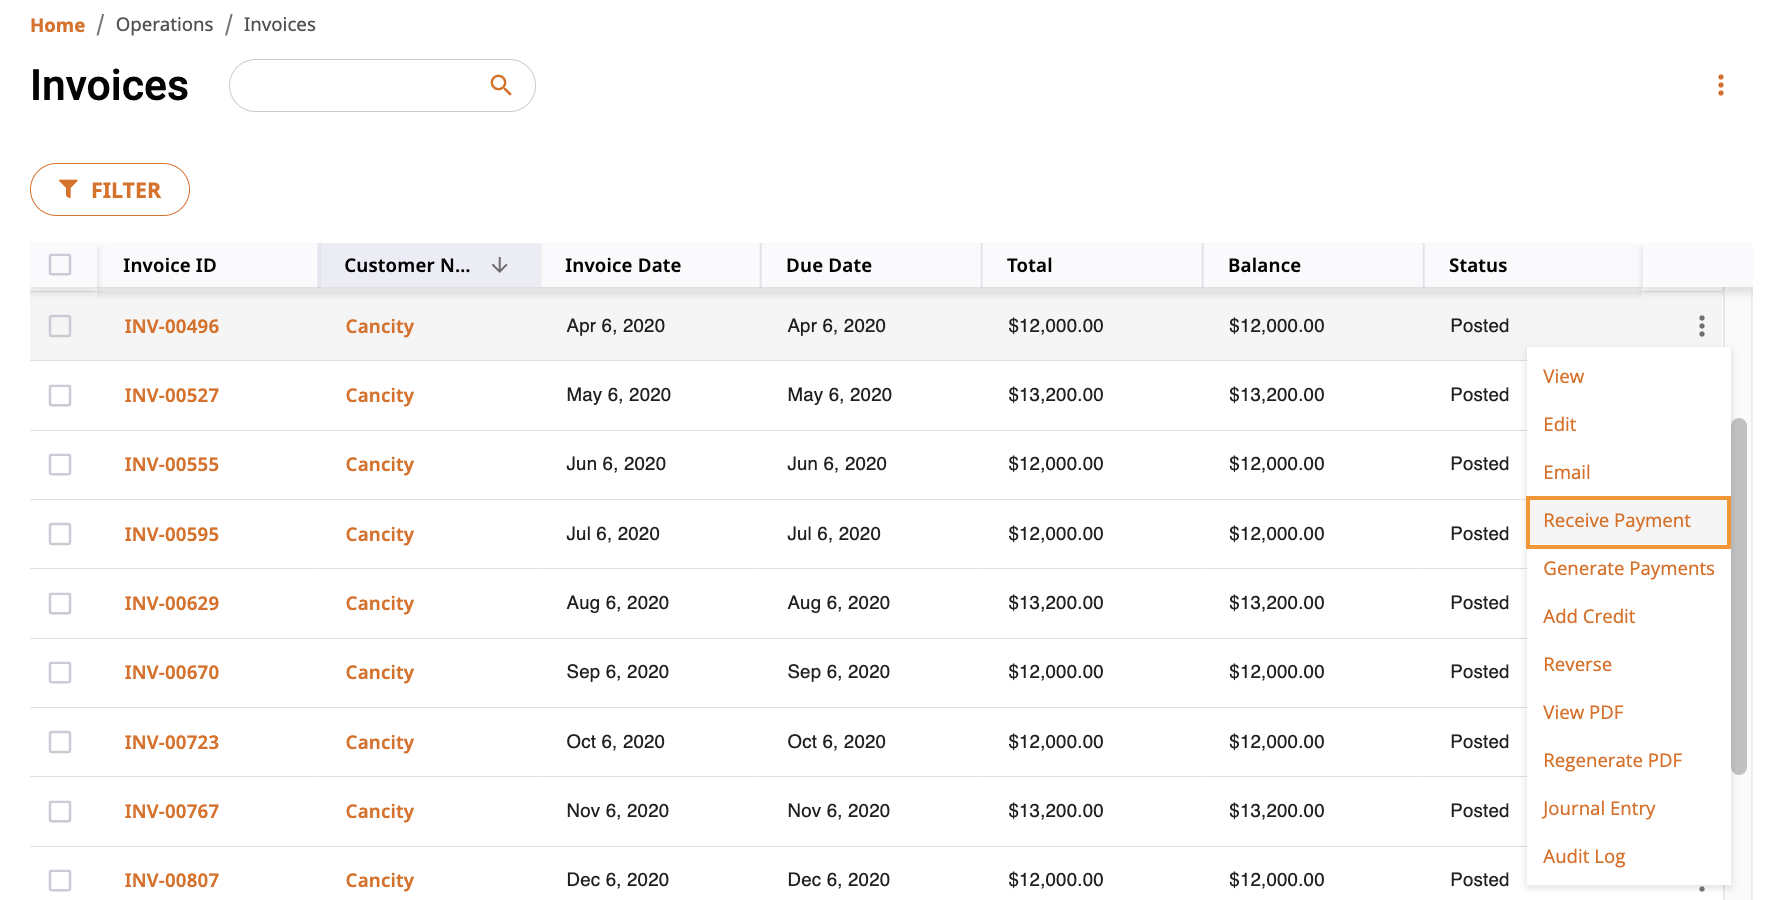Check the box for INV-00527
The height and width of the screenshot is (900, 1768).
coord(60,395)
